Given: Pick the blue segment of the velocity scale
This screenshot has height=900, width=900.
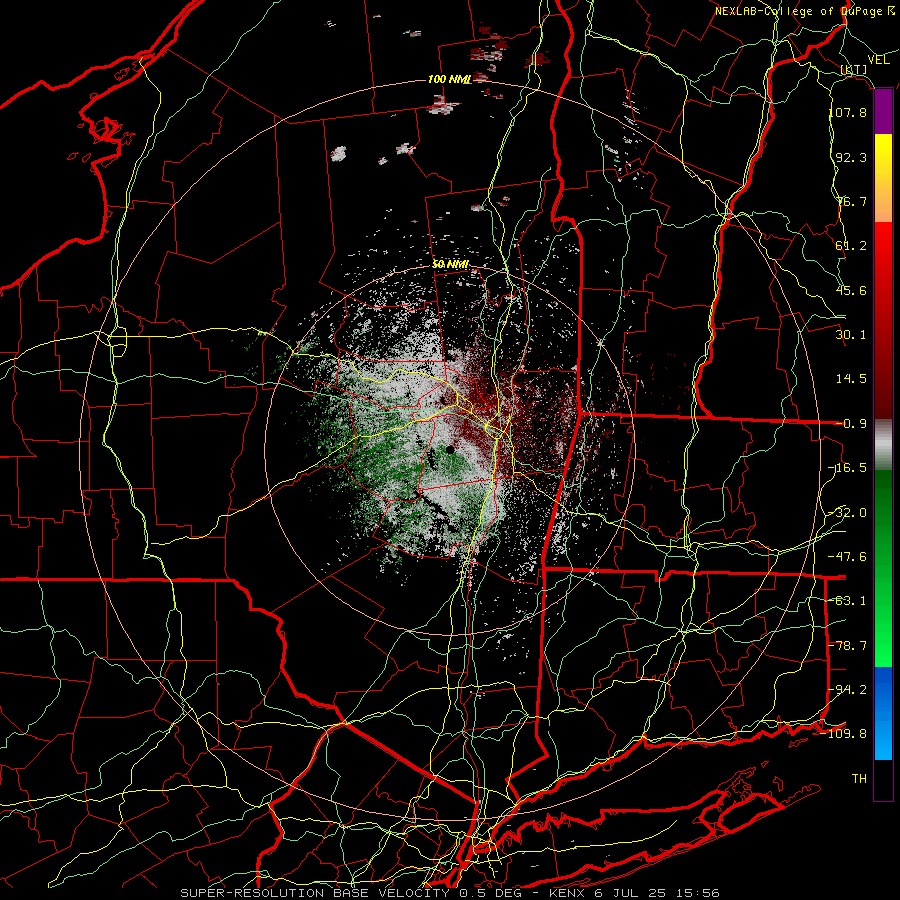Looking at the screenshot, I should (883, 712).
